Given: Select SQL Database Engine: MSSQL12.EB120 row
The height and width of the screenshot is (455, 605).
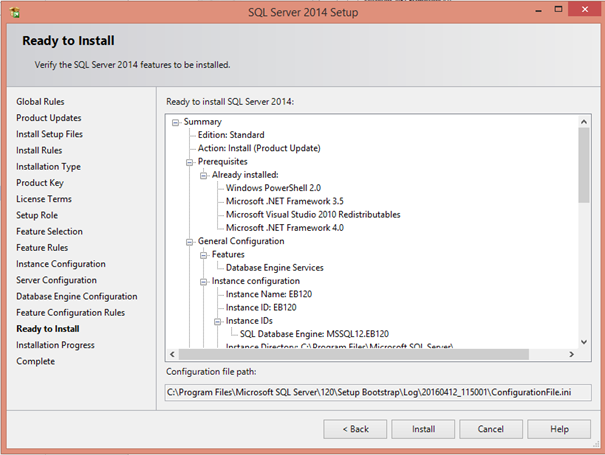Looking at the screenshot, I should click(314, 334).
